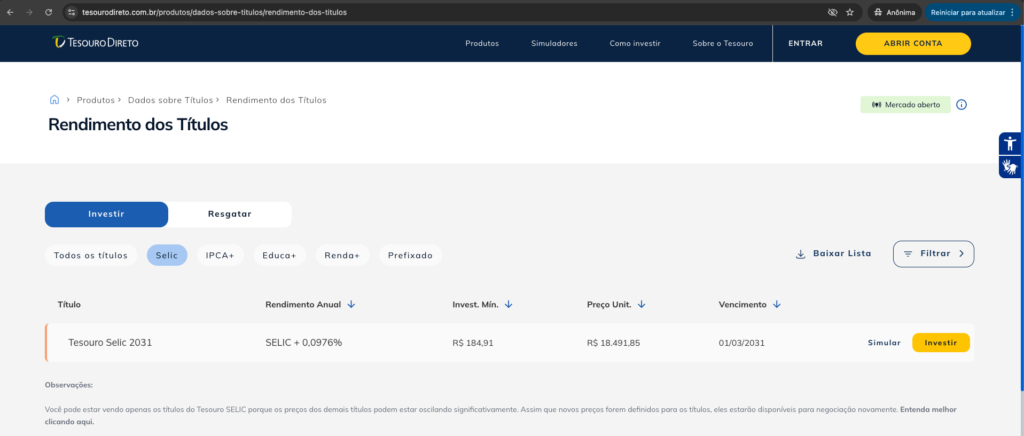Click the Tesouro Direto logo
This screenshot has width=1024, height=436.
tap(95, 42)
